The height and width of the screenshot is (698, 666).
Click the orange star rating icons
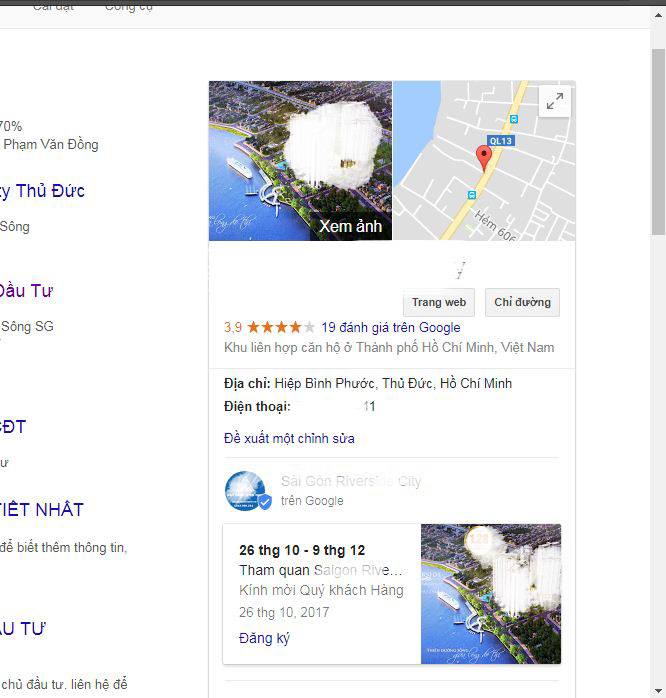(x=281, y=328)
